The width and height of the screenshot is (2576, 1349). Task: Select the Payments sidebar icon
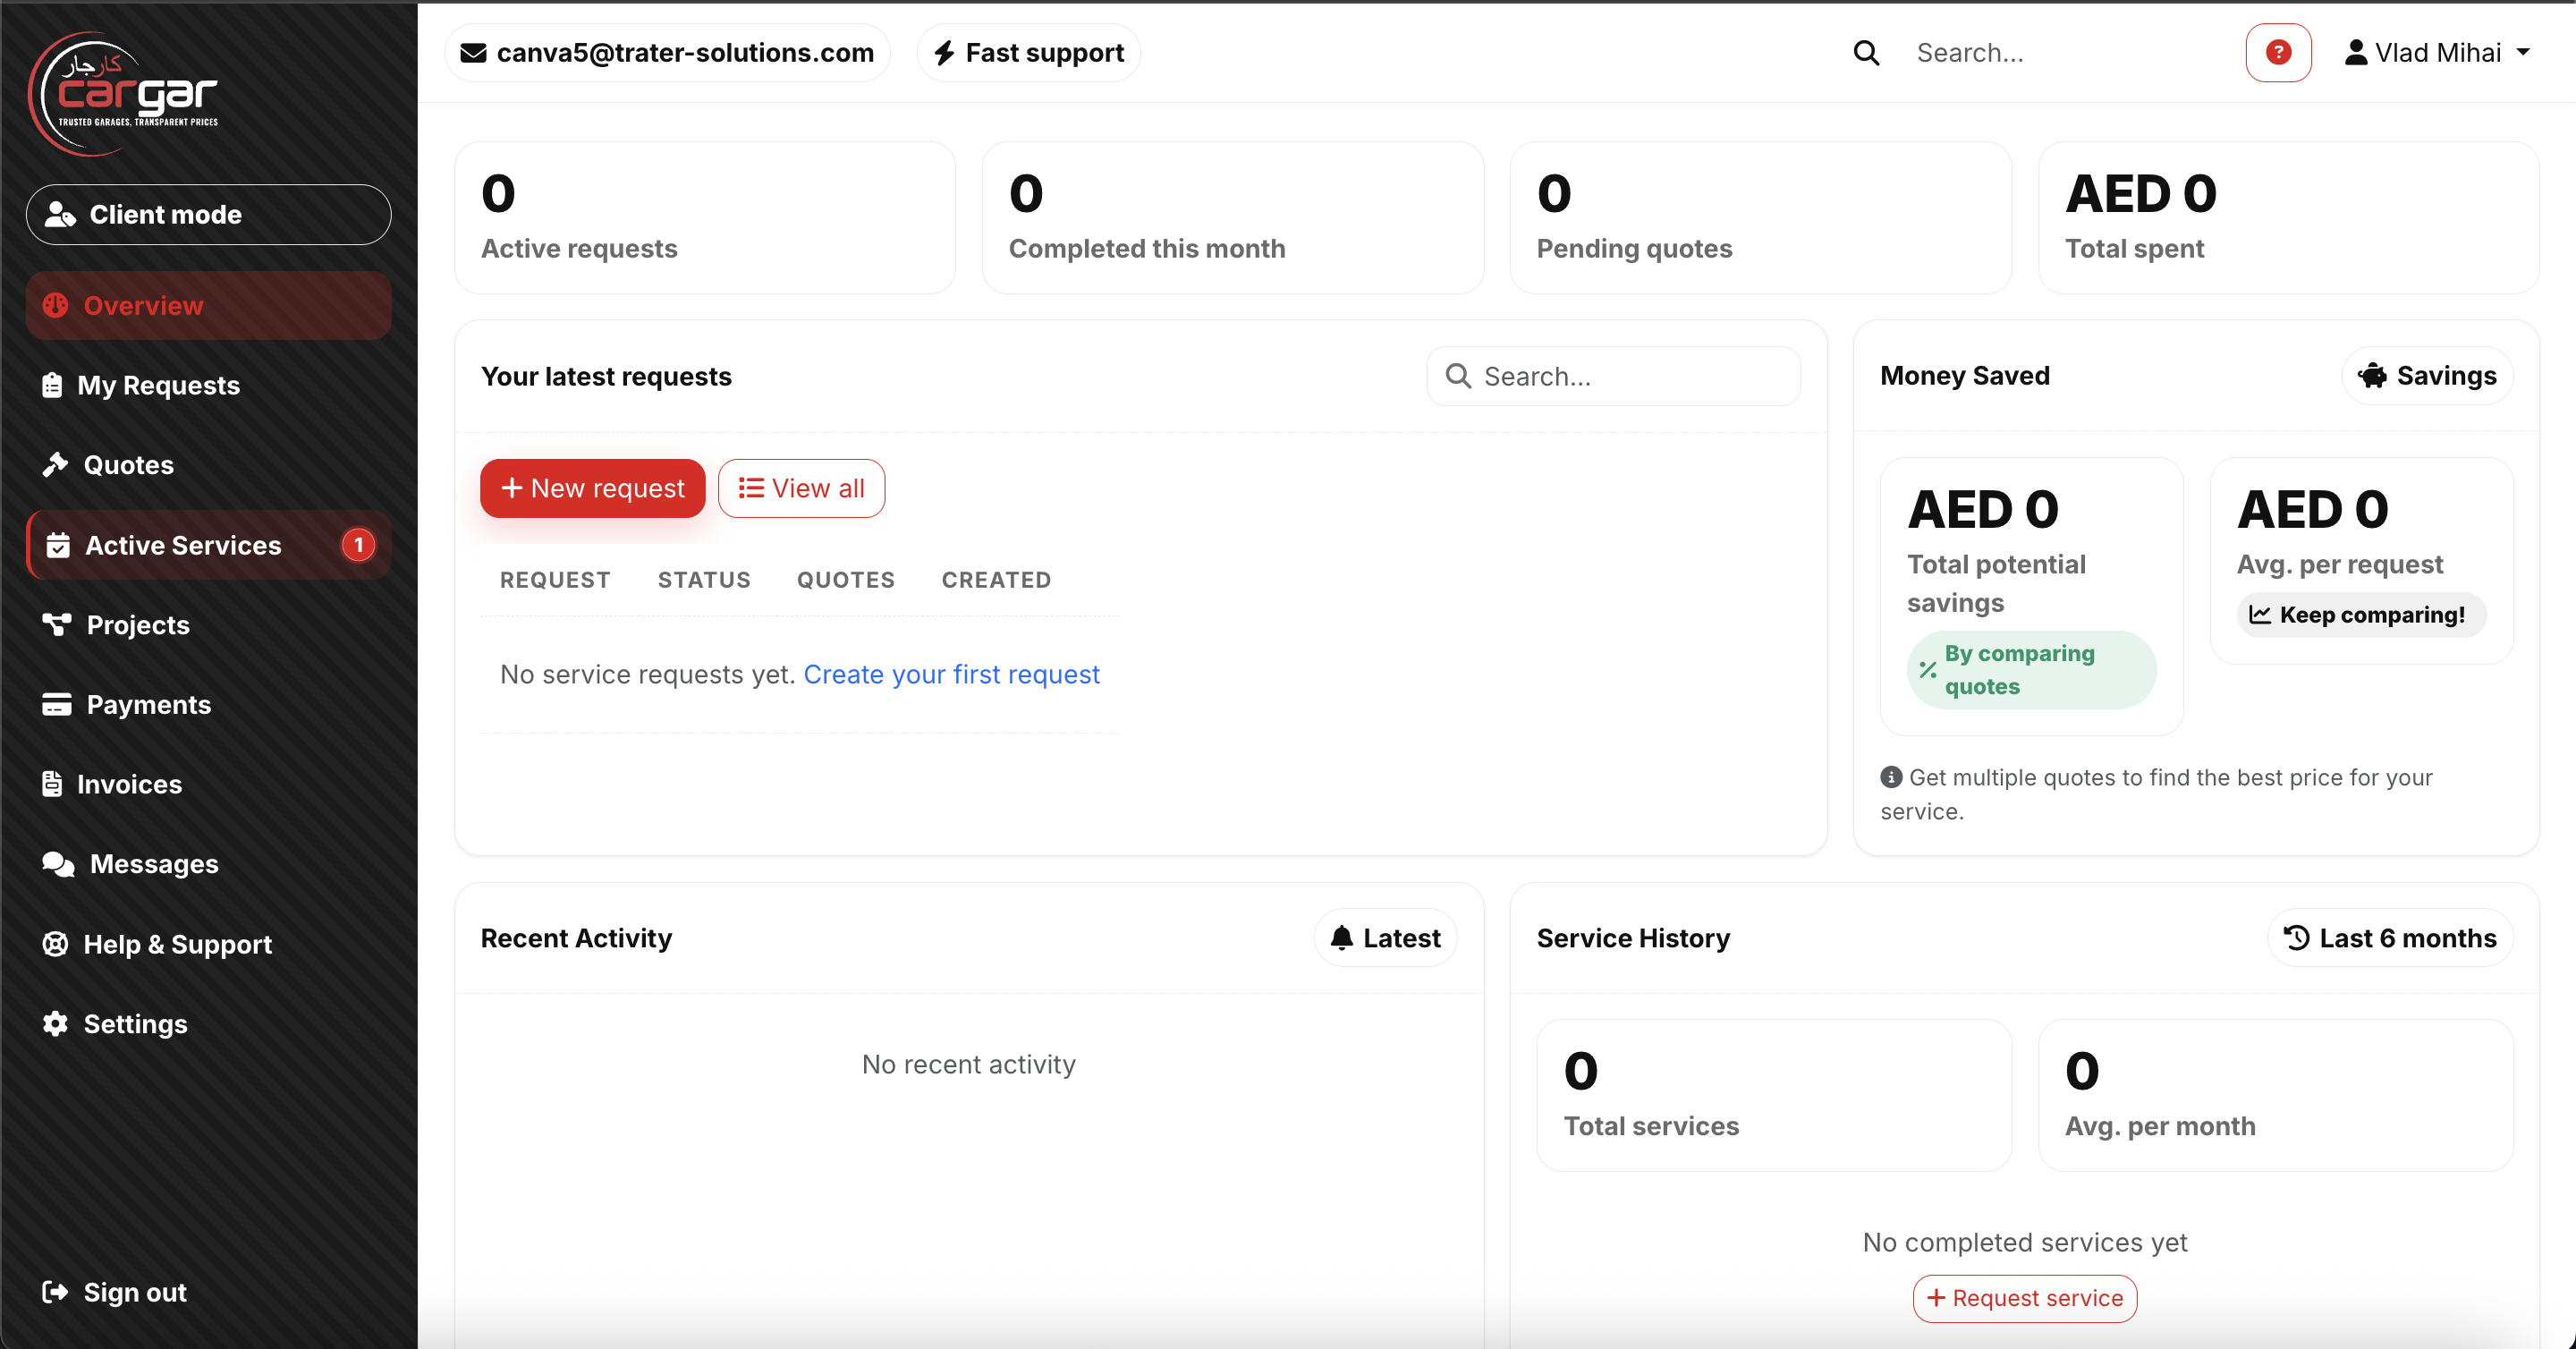(x=57, y=704)
